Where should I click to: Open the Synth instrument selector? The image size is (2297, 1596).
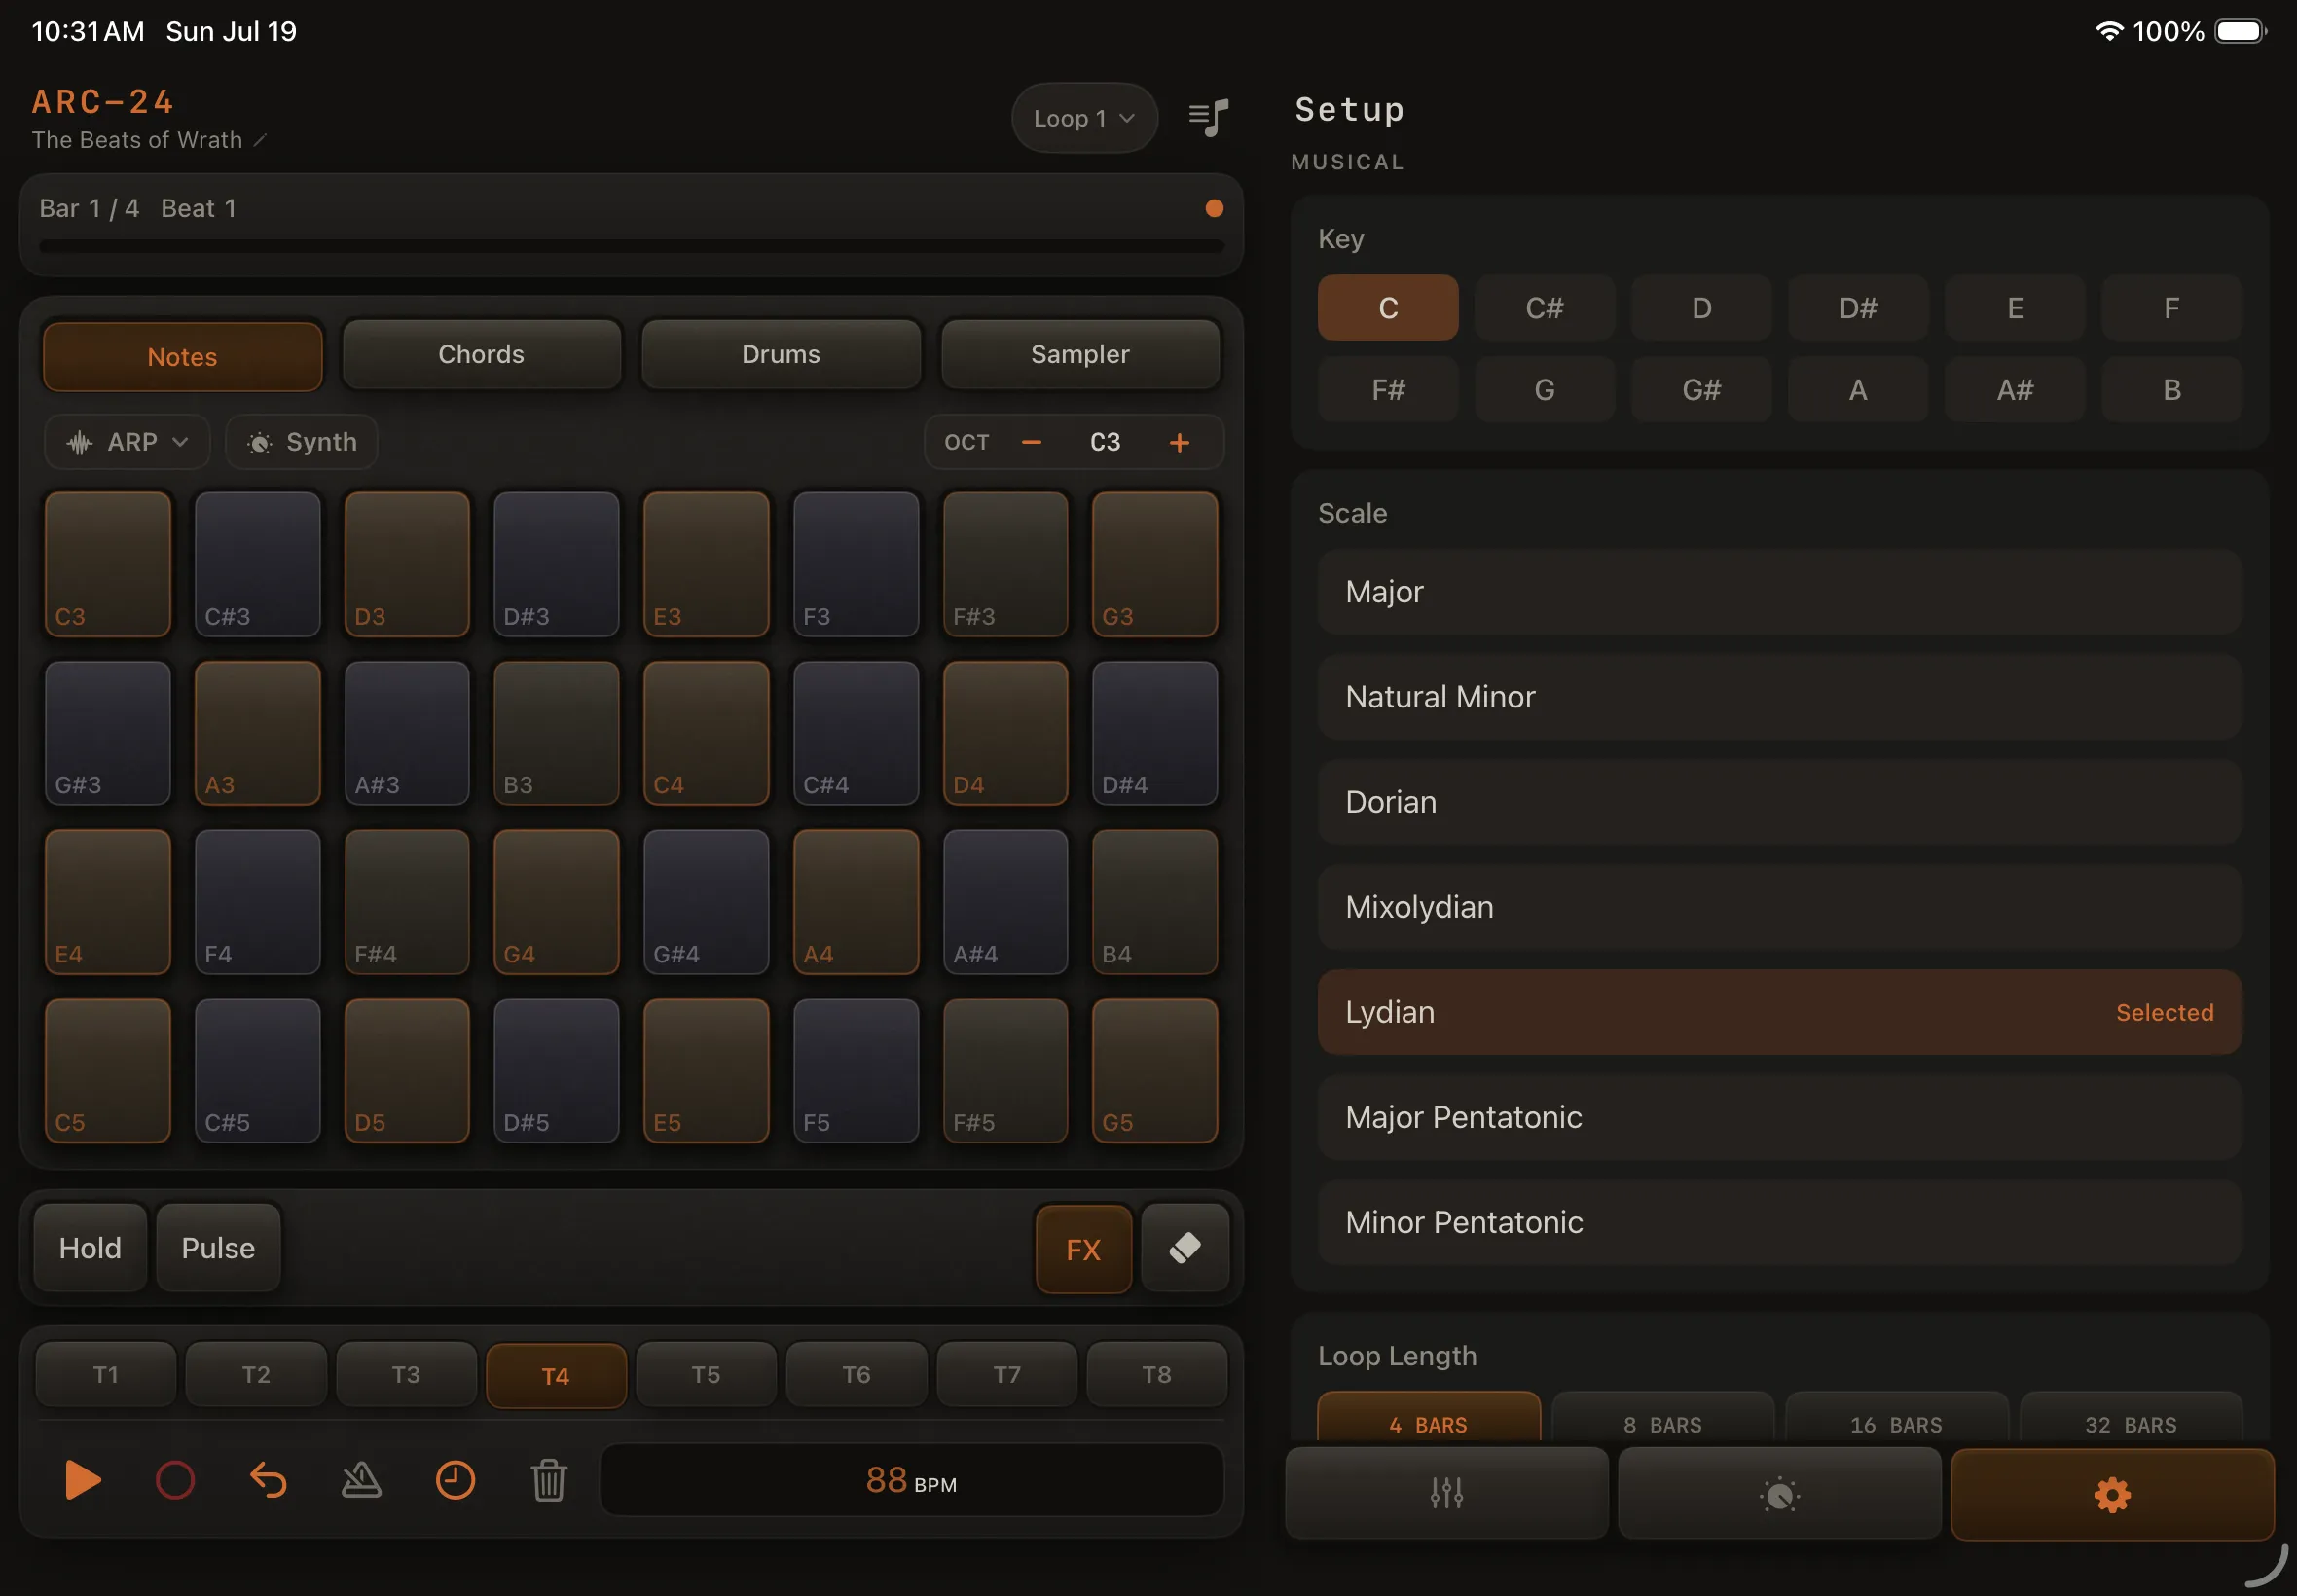(x=301, y=442)
